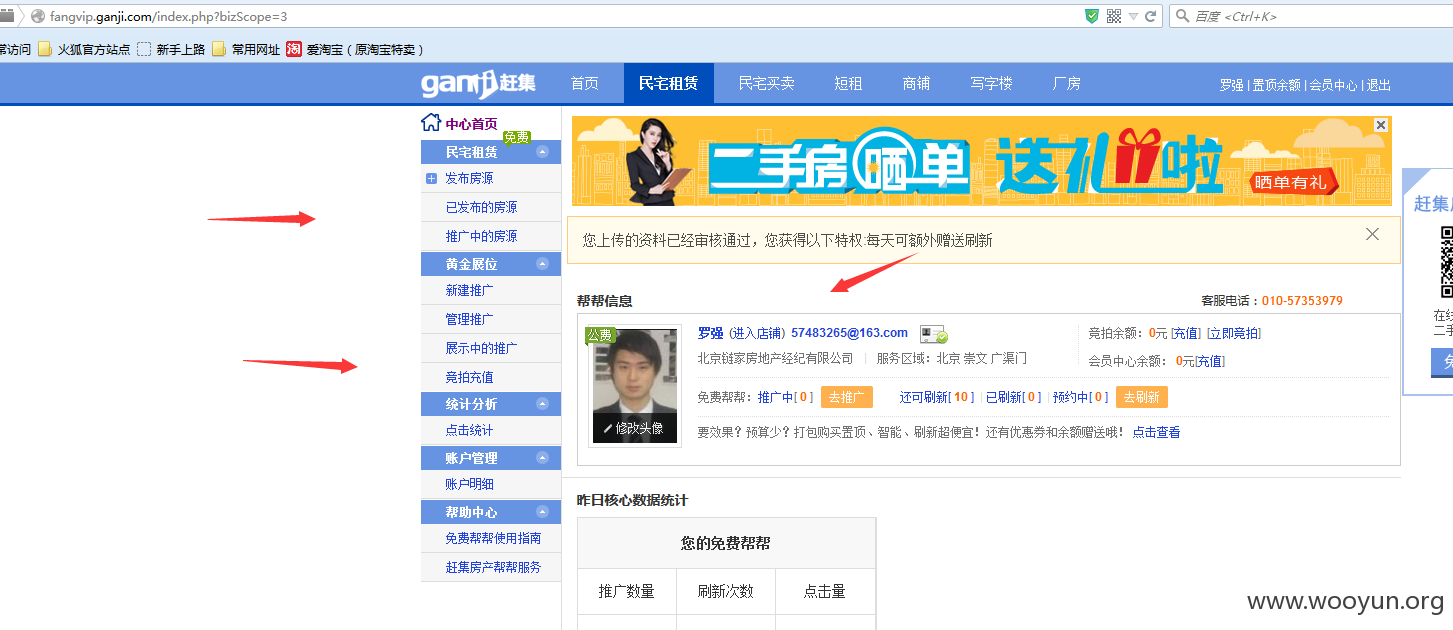The image size is (1453, 630).
Task: Open the 厂房 navigation tab
Action: click(1067, 84)
